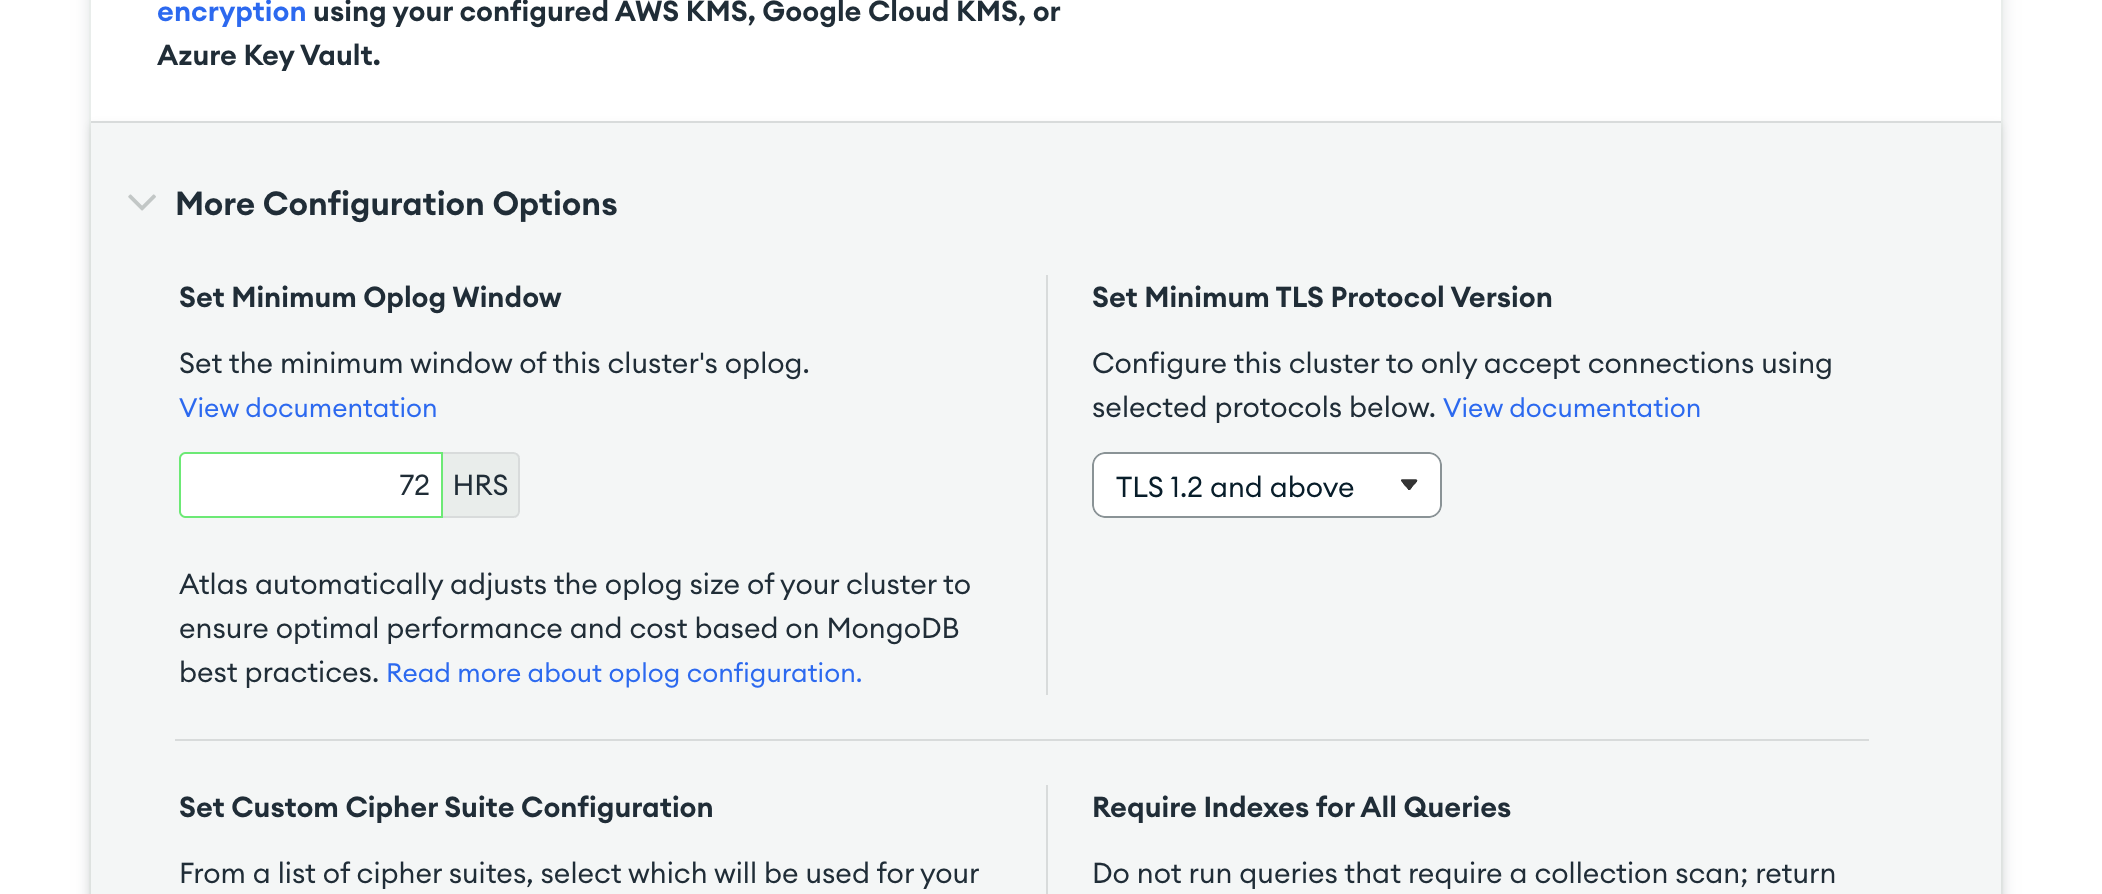Open View documentation link for TLS protocols
This screenshot has height=894, width=2102.
(1571, 408)
